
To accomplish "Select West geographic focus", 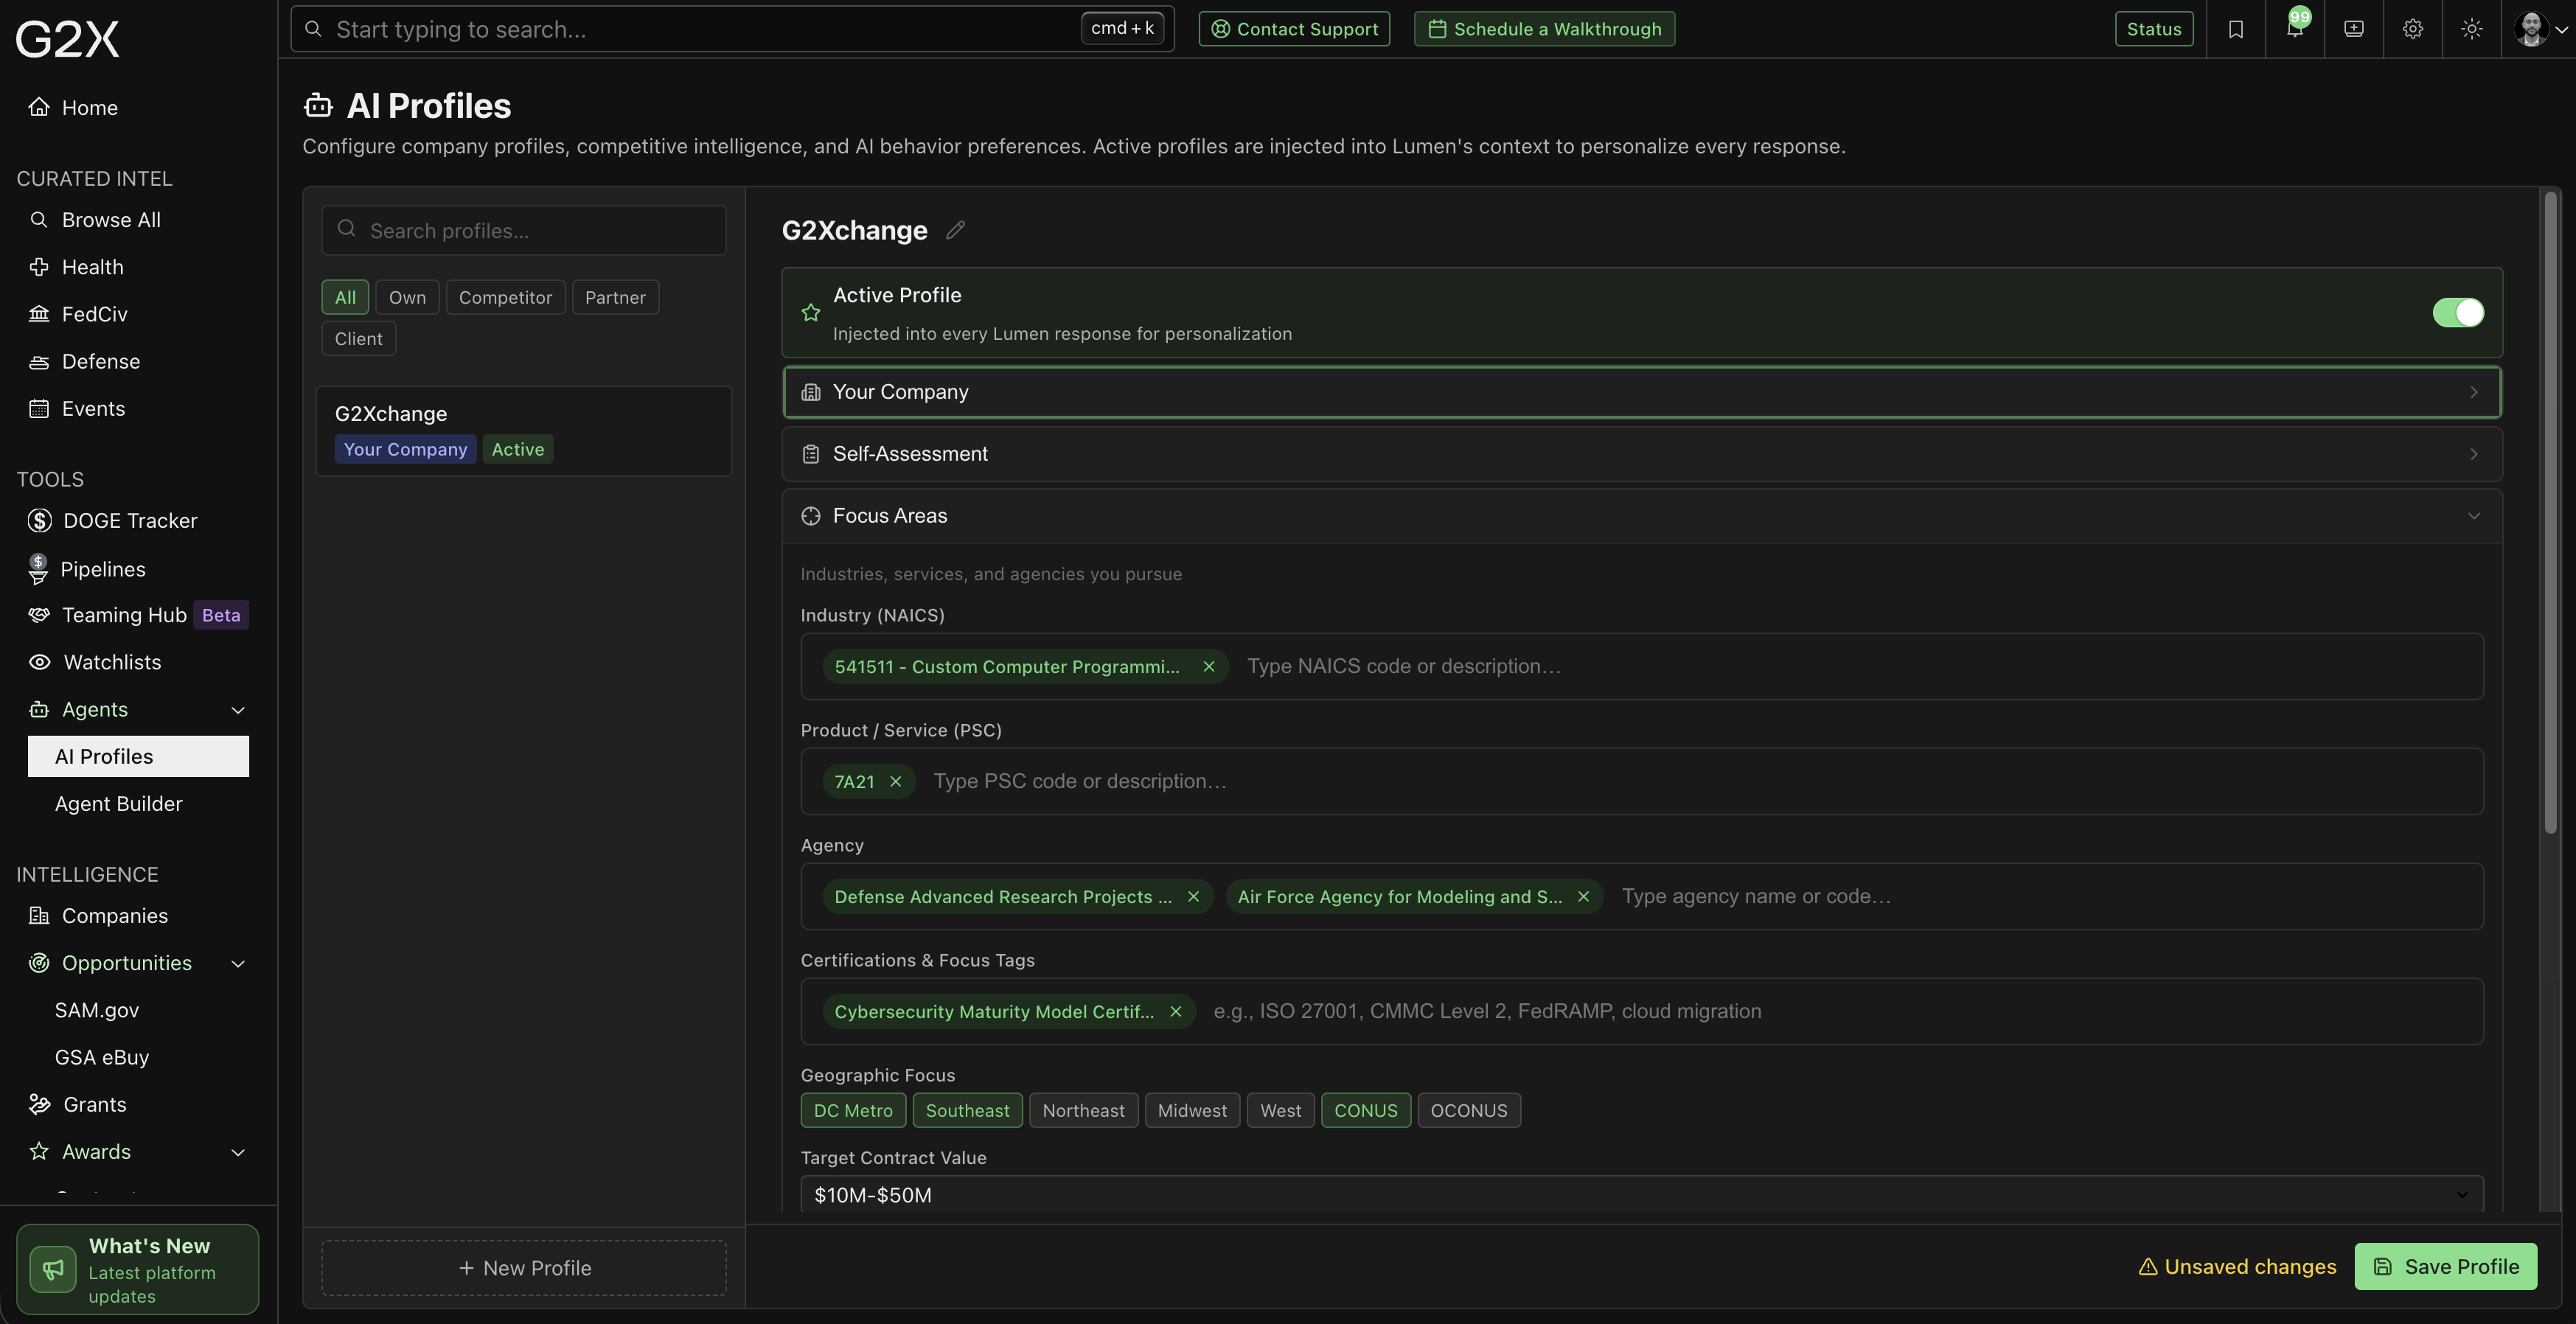I will (1280, 1111).
